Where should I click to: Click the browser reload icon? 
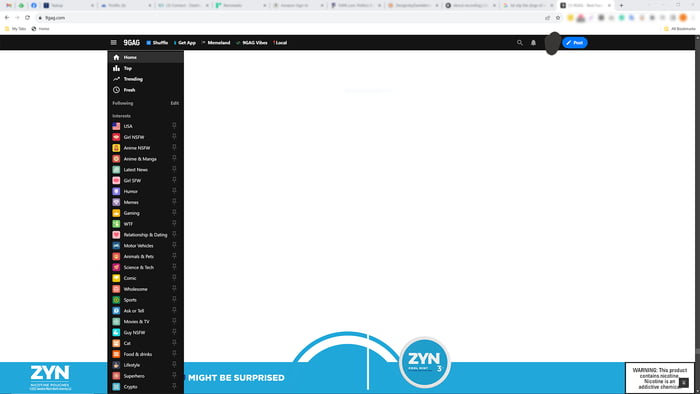[27, 18]
